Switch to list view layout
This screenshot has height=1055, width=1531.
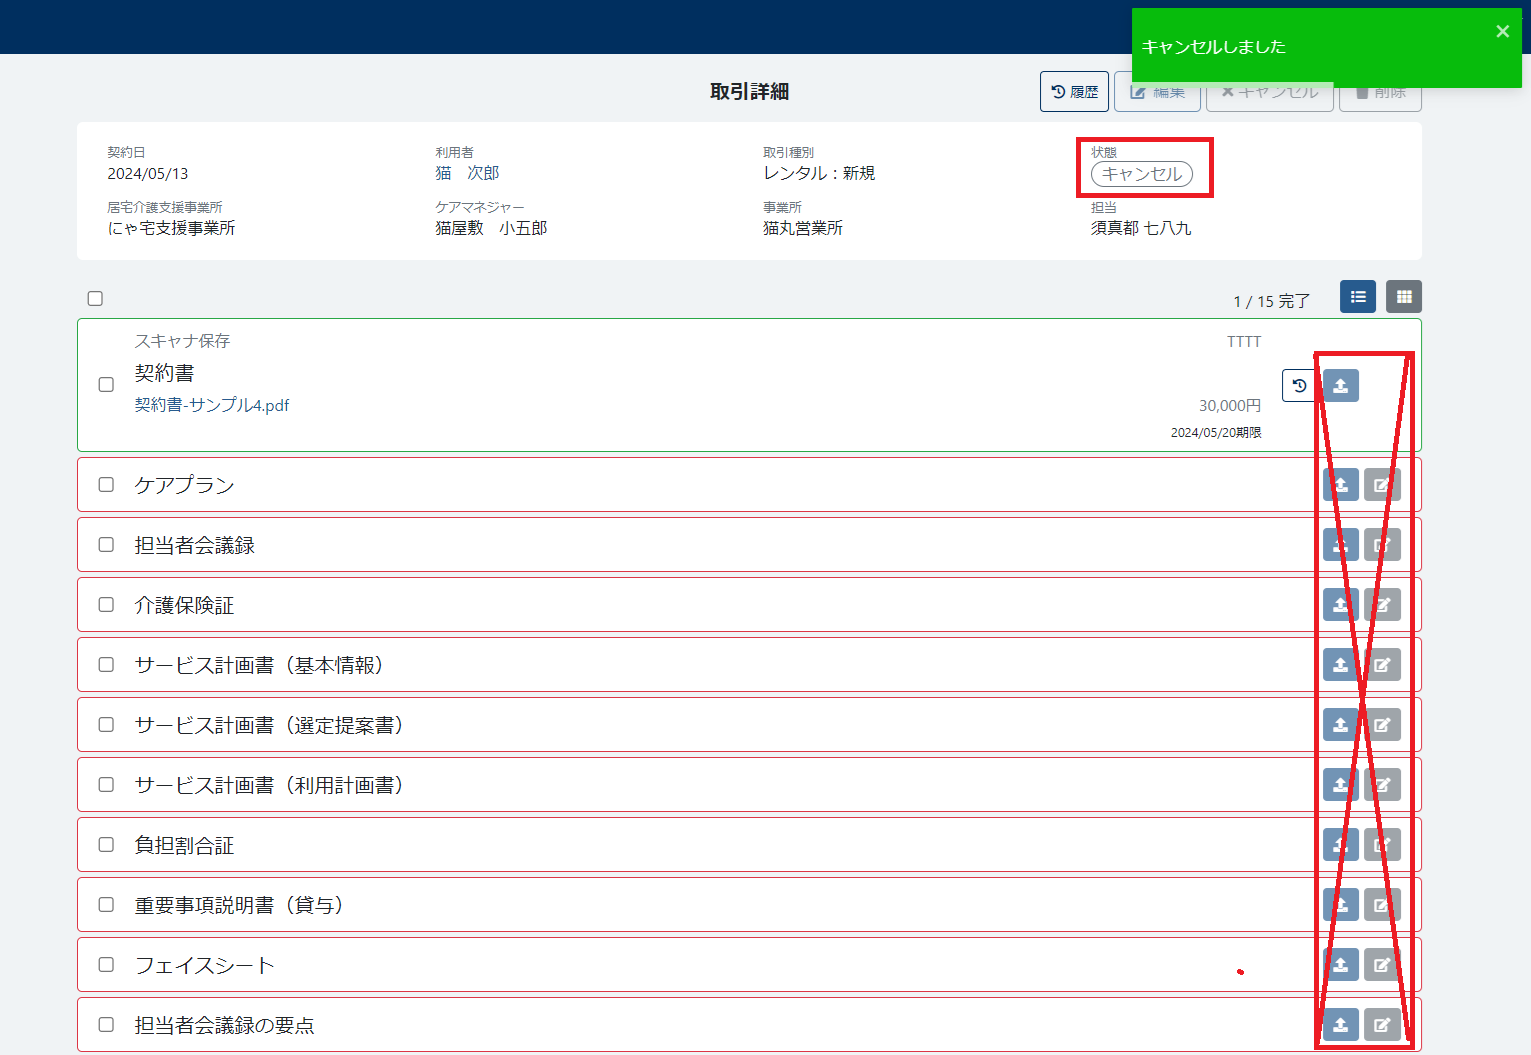tap(1357, 297)
